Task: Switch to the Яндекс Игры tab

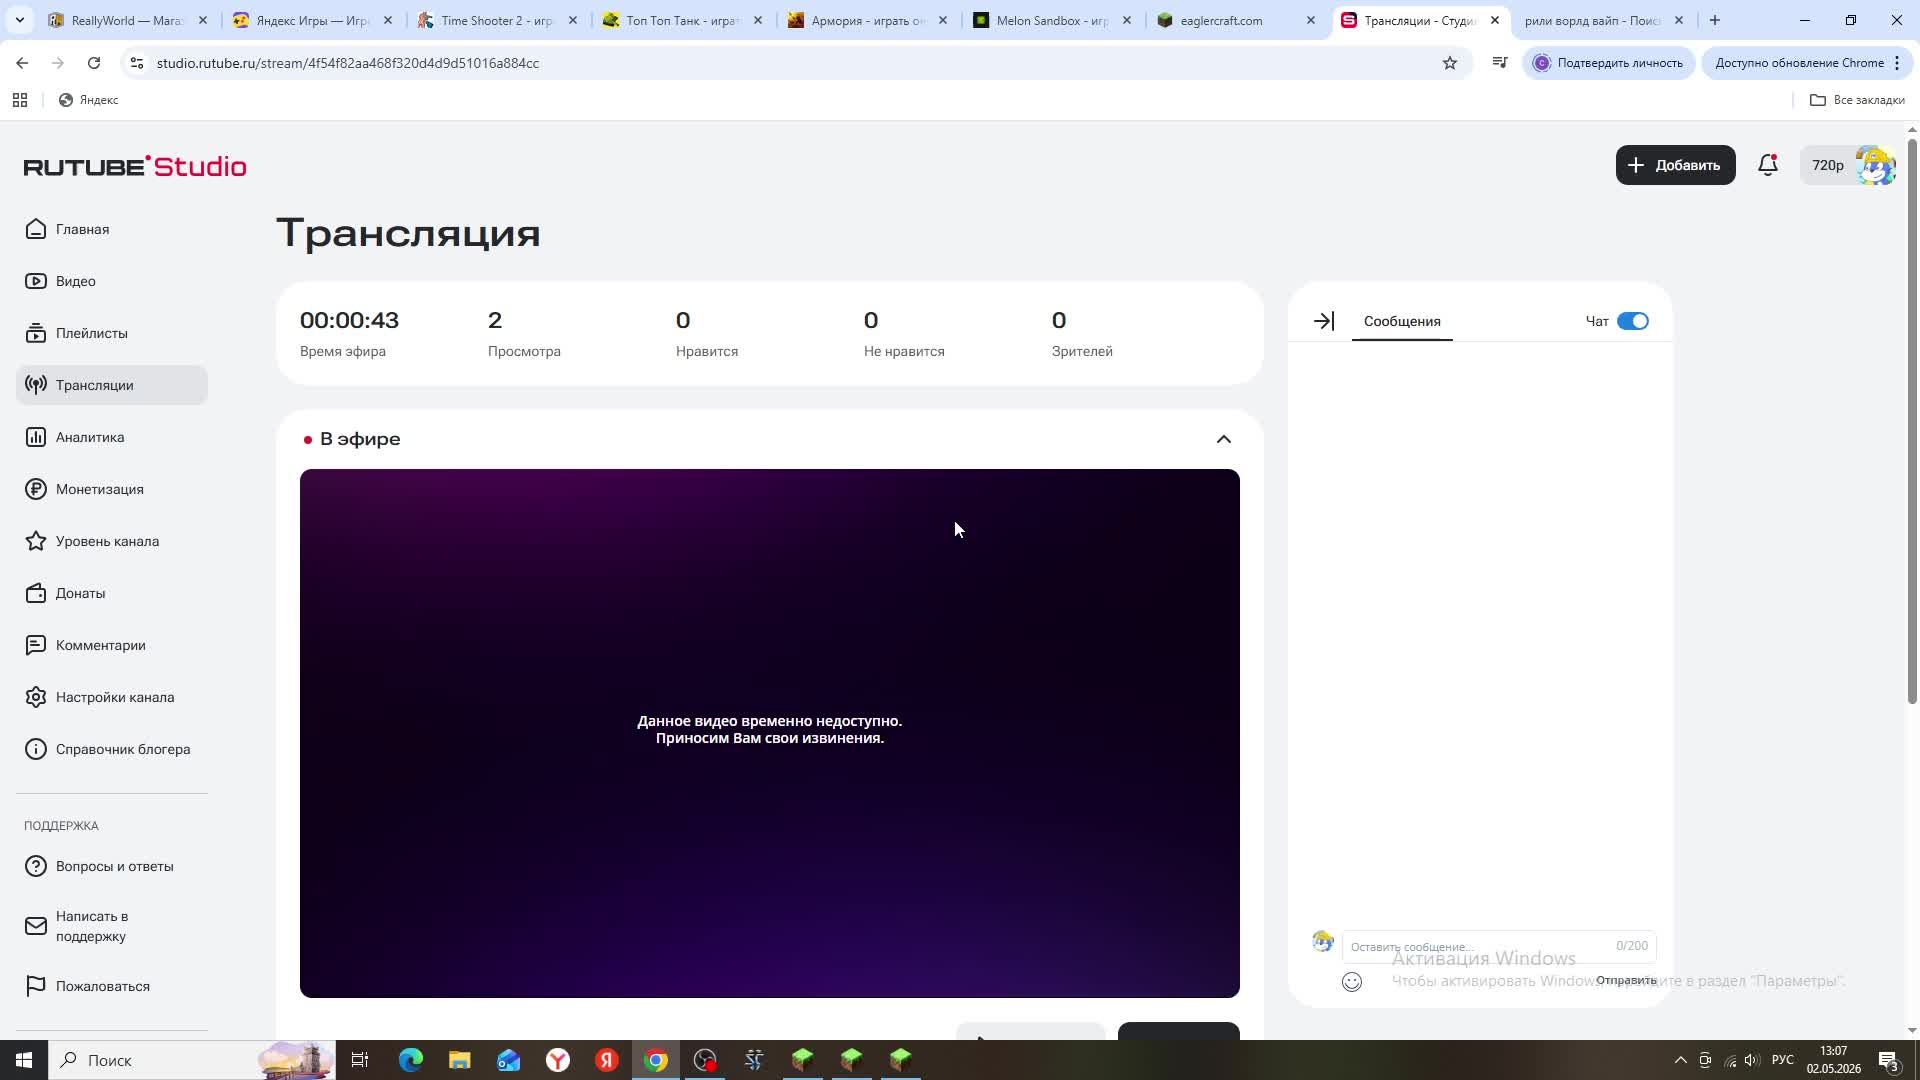Action: (312, 20)
